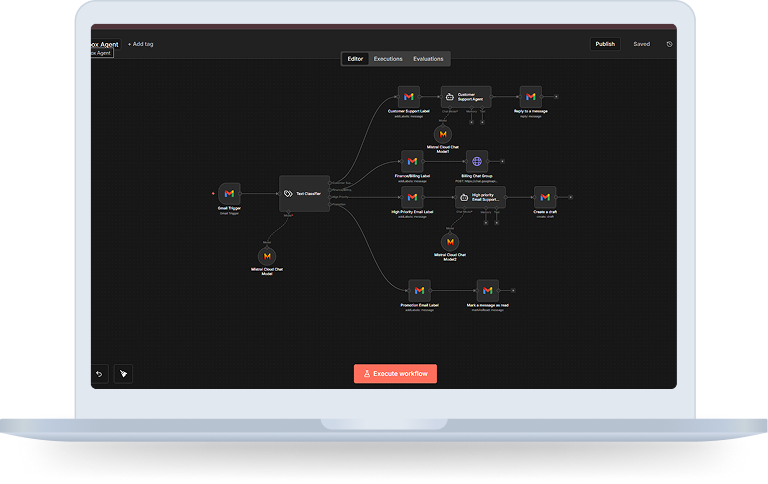Switch to the Evaluations tab
The width and height of the screenshot is (768, 484).
[428, 59]
